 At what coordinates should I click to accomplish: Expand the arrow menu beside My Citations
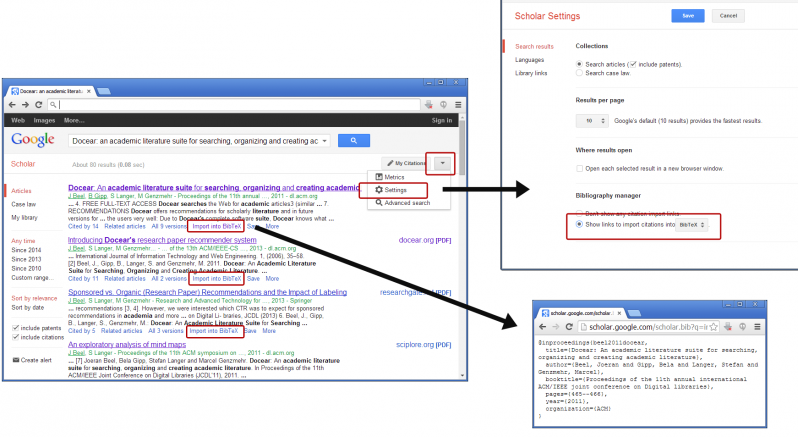442,163
